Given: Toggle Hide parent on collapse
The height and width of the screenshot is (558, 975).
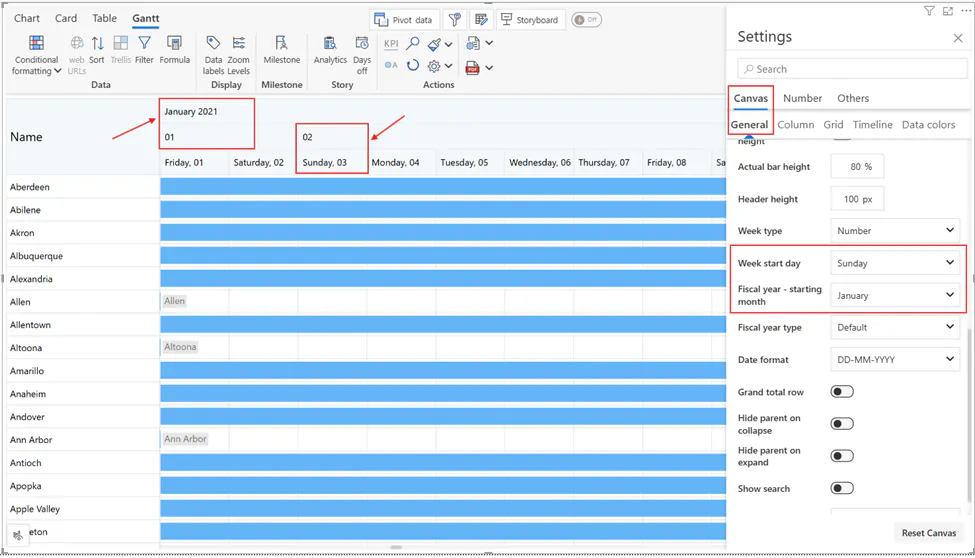Looking at the screenshot, I should point(842,424).
